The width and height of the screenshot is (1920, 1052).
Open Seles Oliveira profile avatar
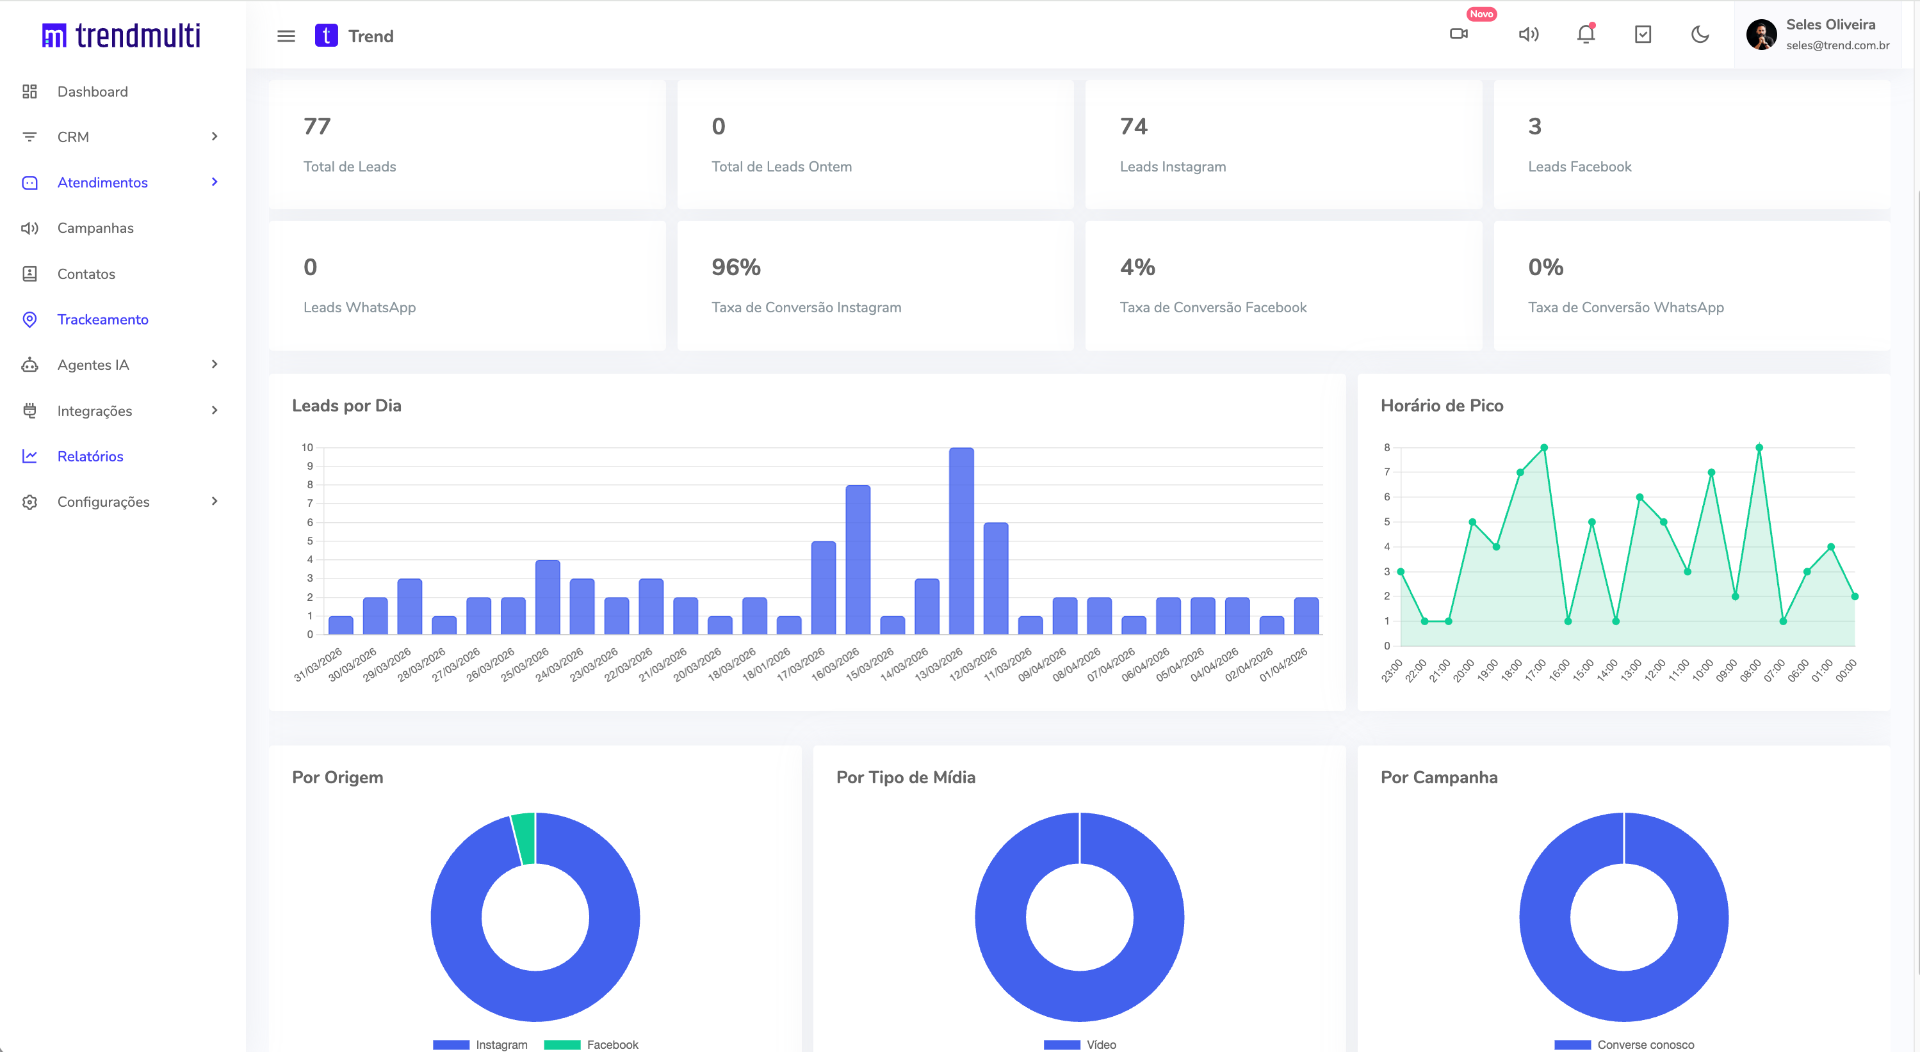[1761, 34]
